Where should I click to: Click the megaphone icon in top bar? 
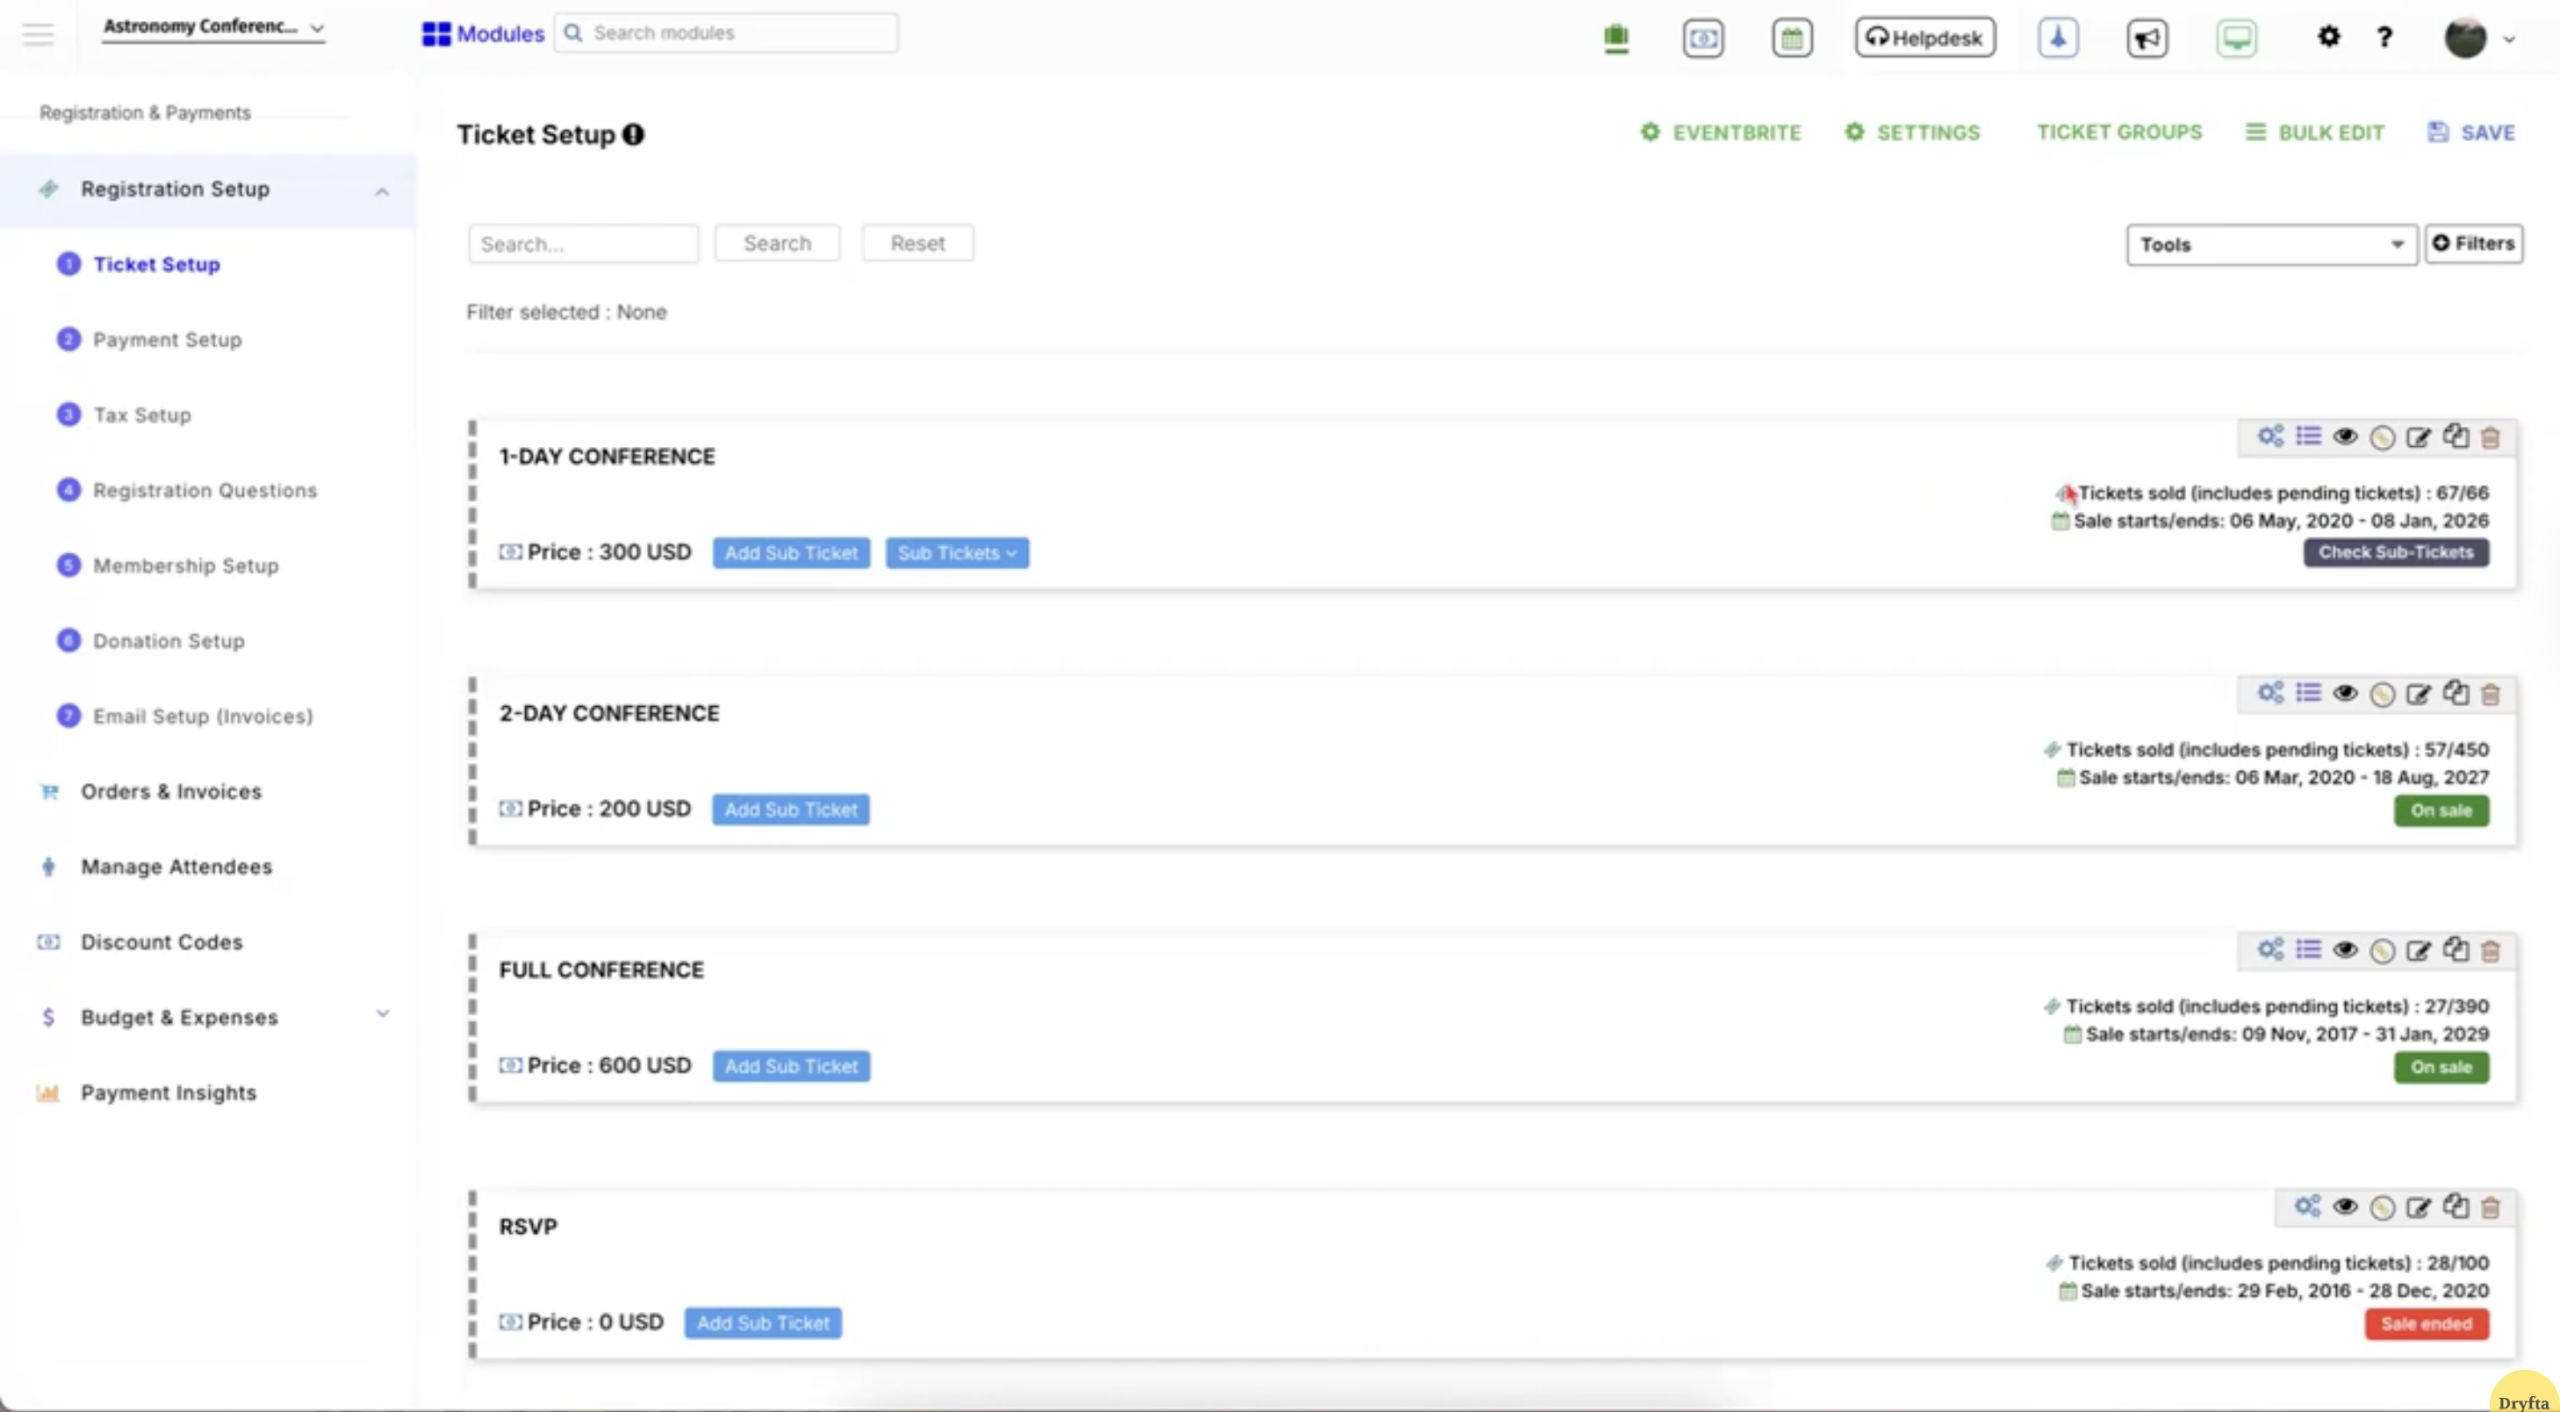2147,38
